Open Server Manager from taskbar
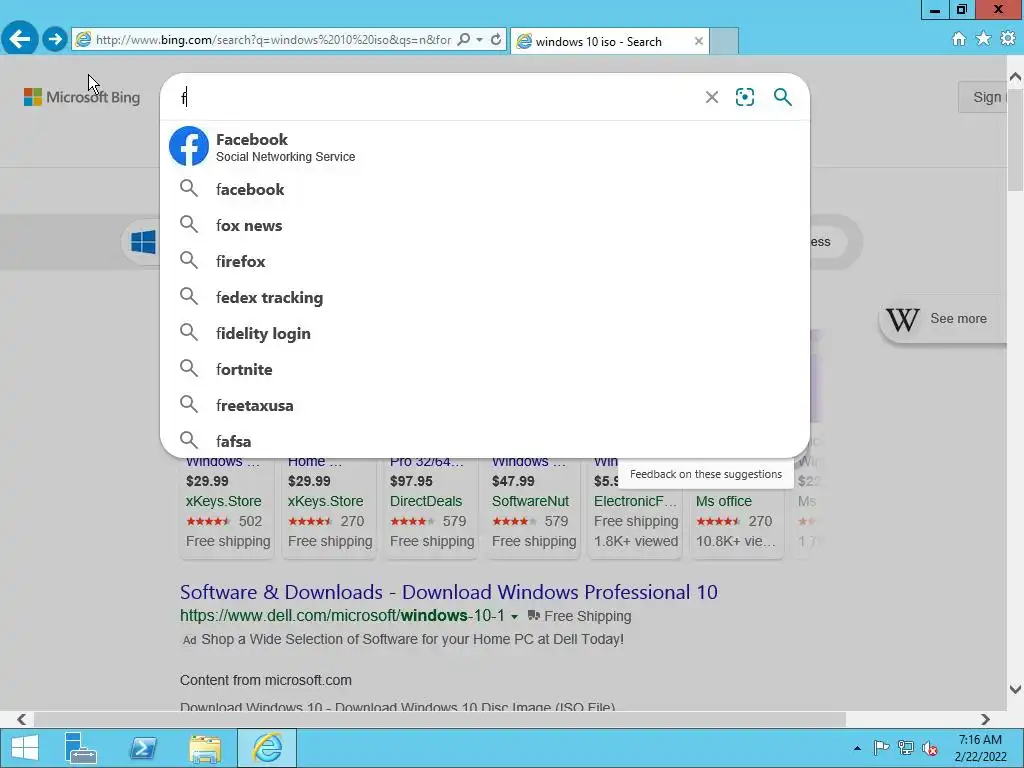Image resolution: width=1024 pixels, height=768 pixels. [x=81, y=748]
